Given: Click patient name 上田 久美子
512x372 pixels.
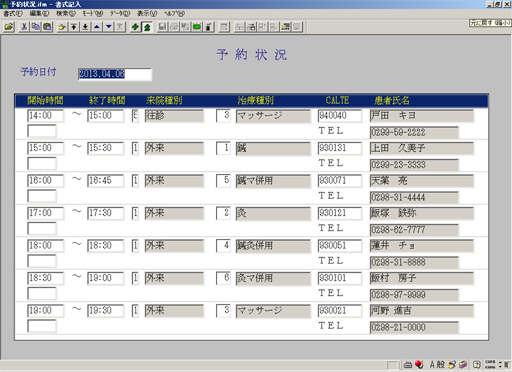Looking at the screenshot, I should (x=422, y=148).
